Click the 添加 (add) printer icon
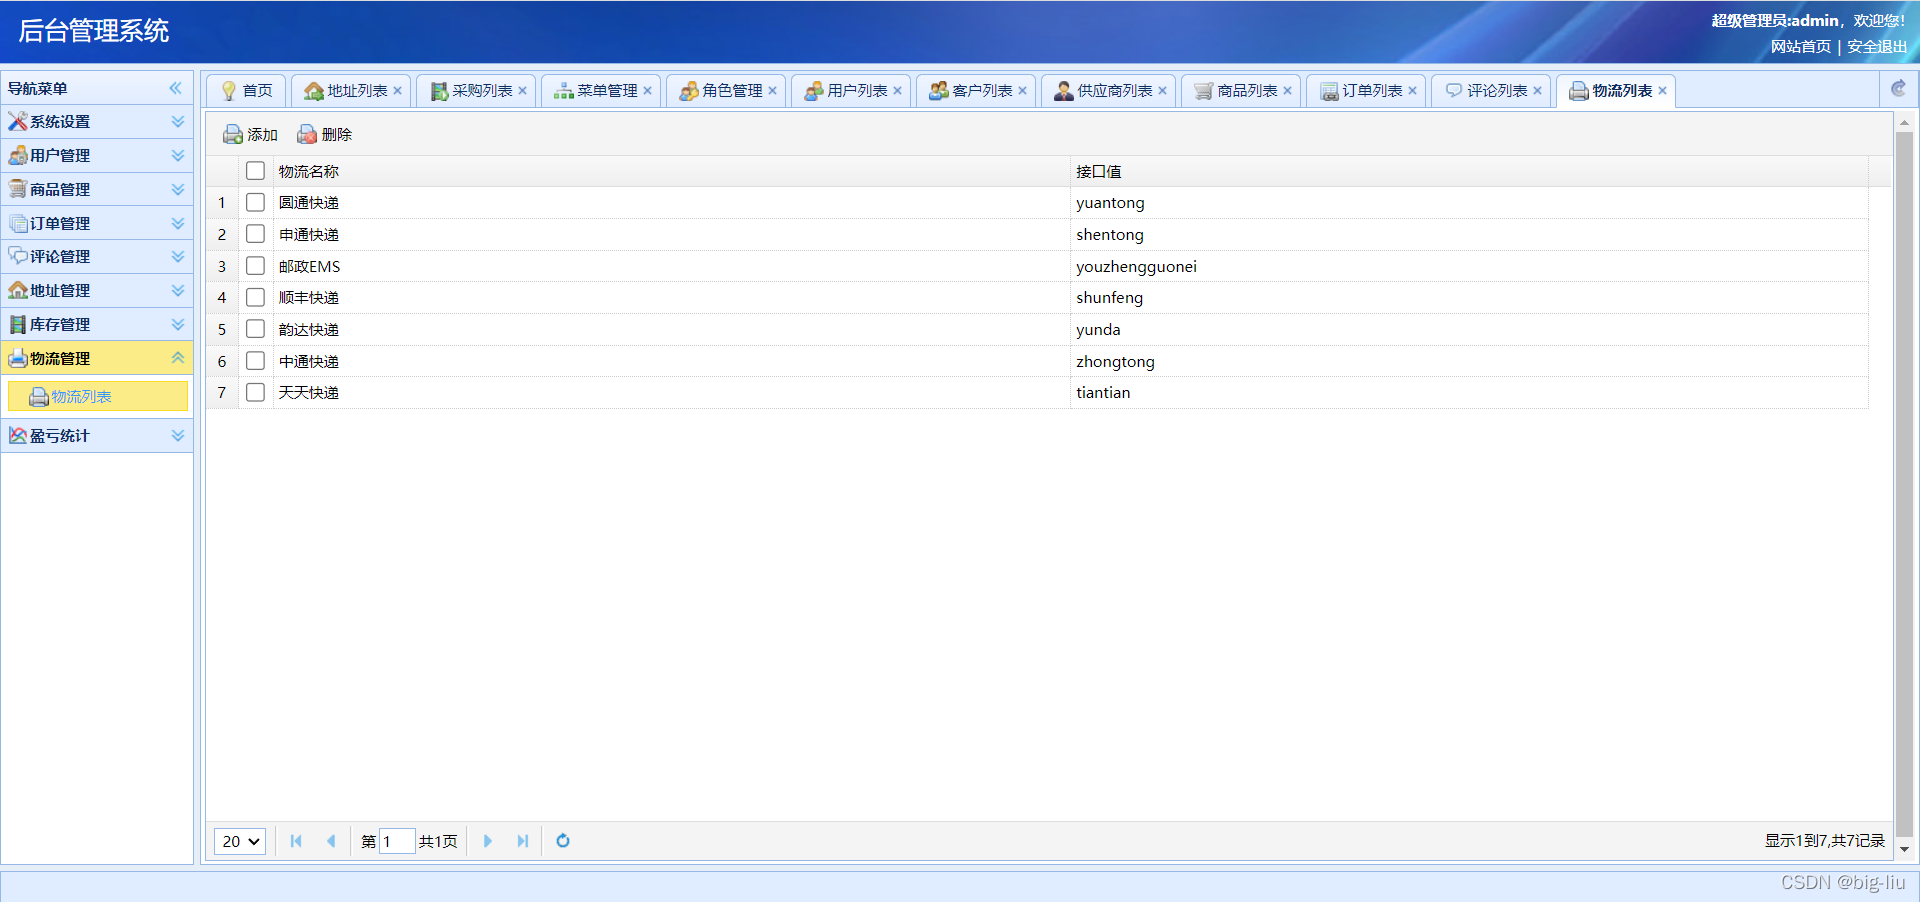 coord(233,134)
